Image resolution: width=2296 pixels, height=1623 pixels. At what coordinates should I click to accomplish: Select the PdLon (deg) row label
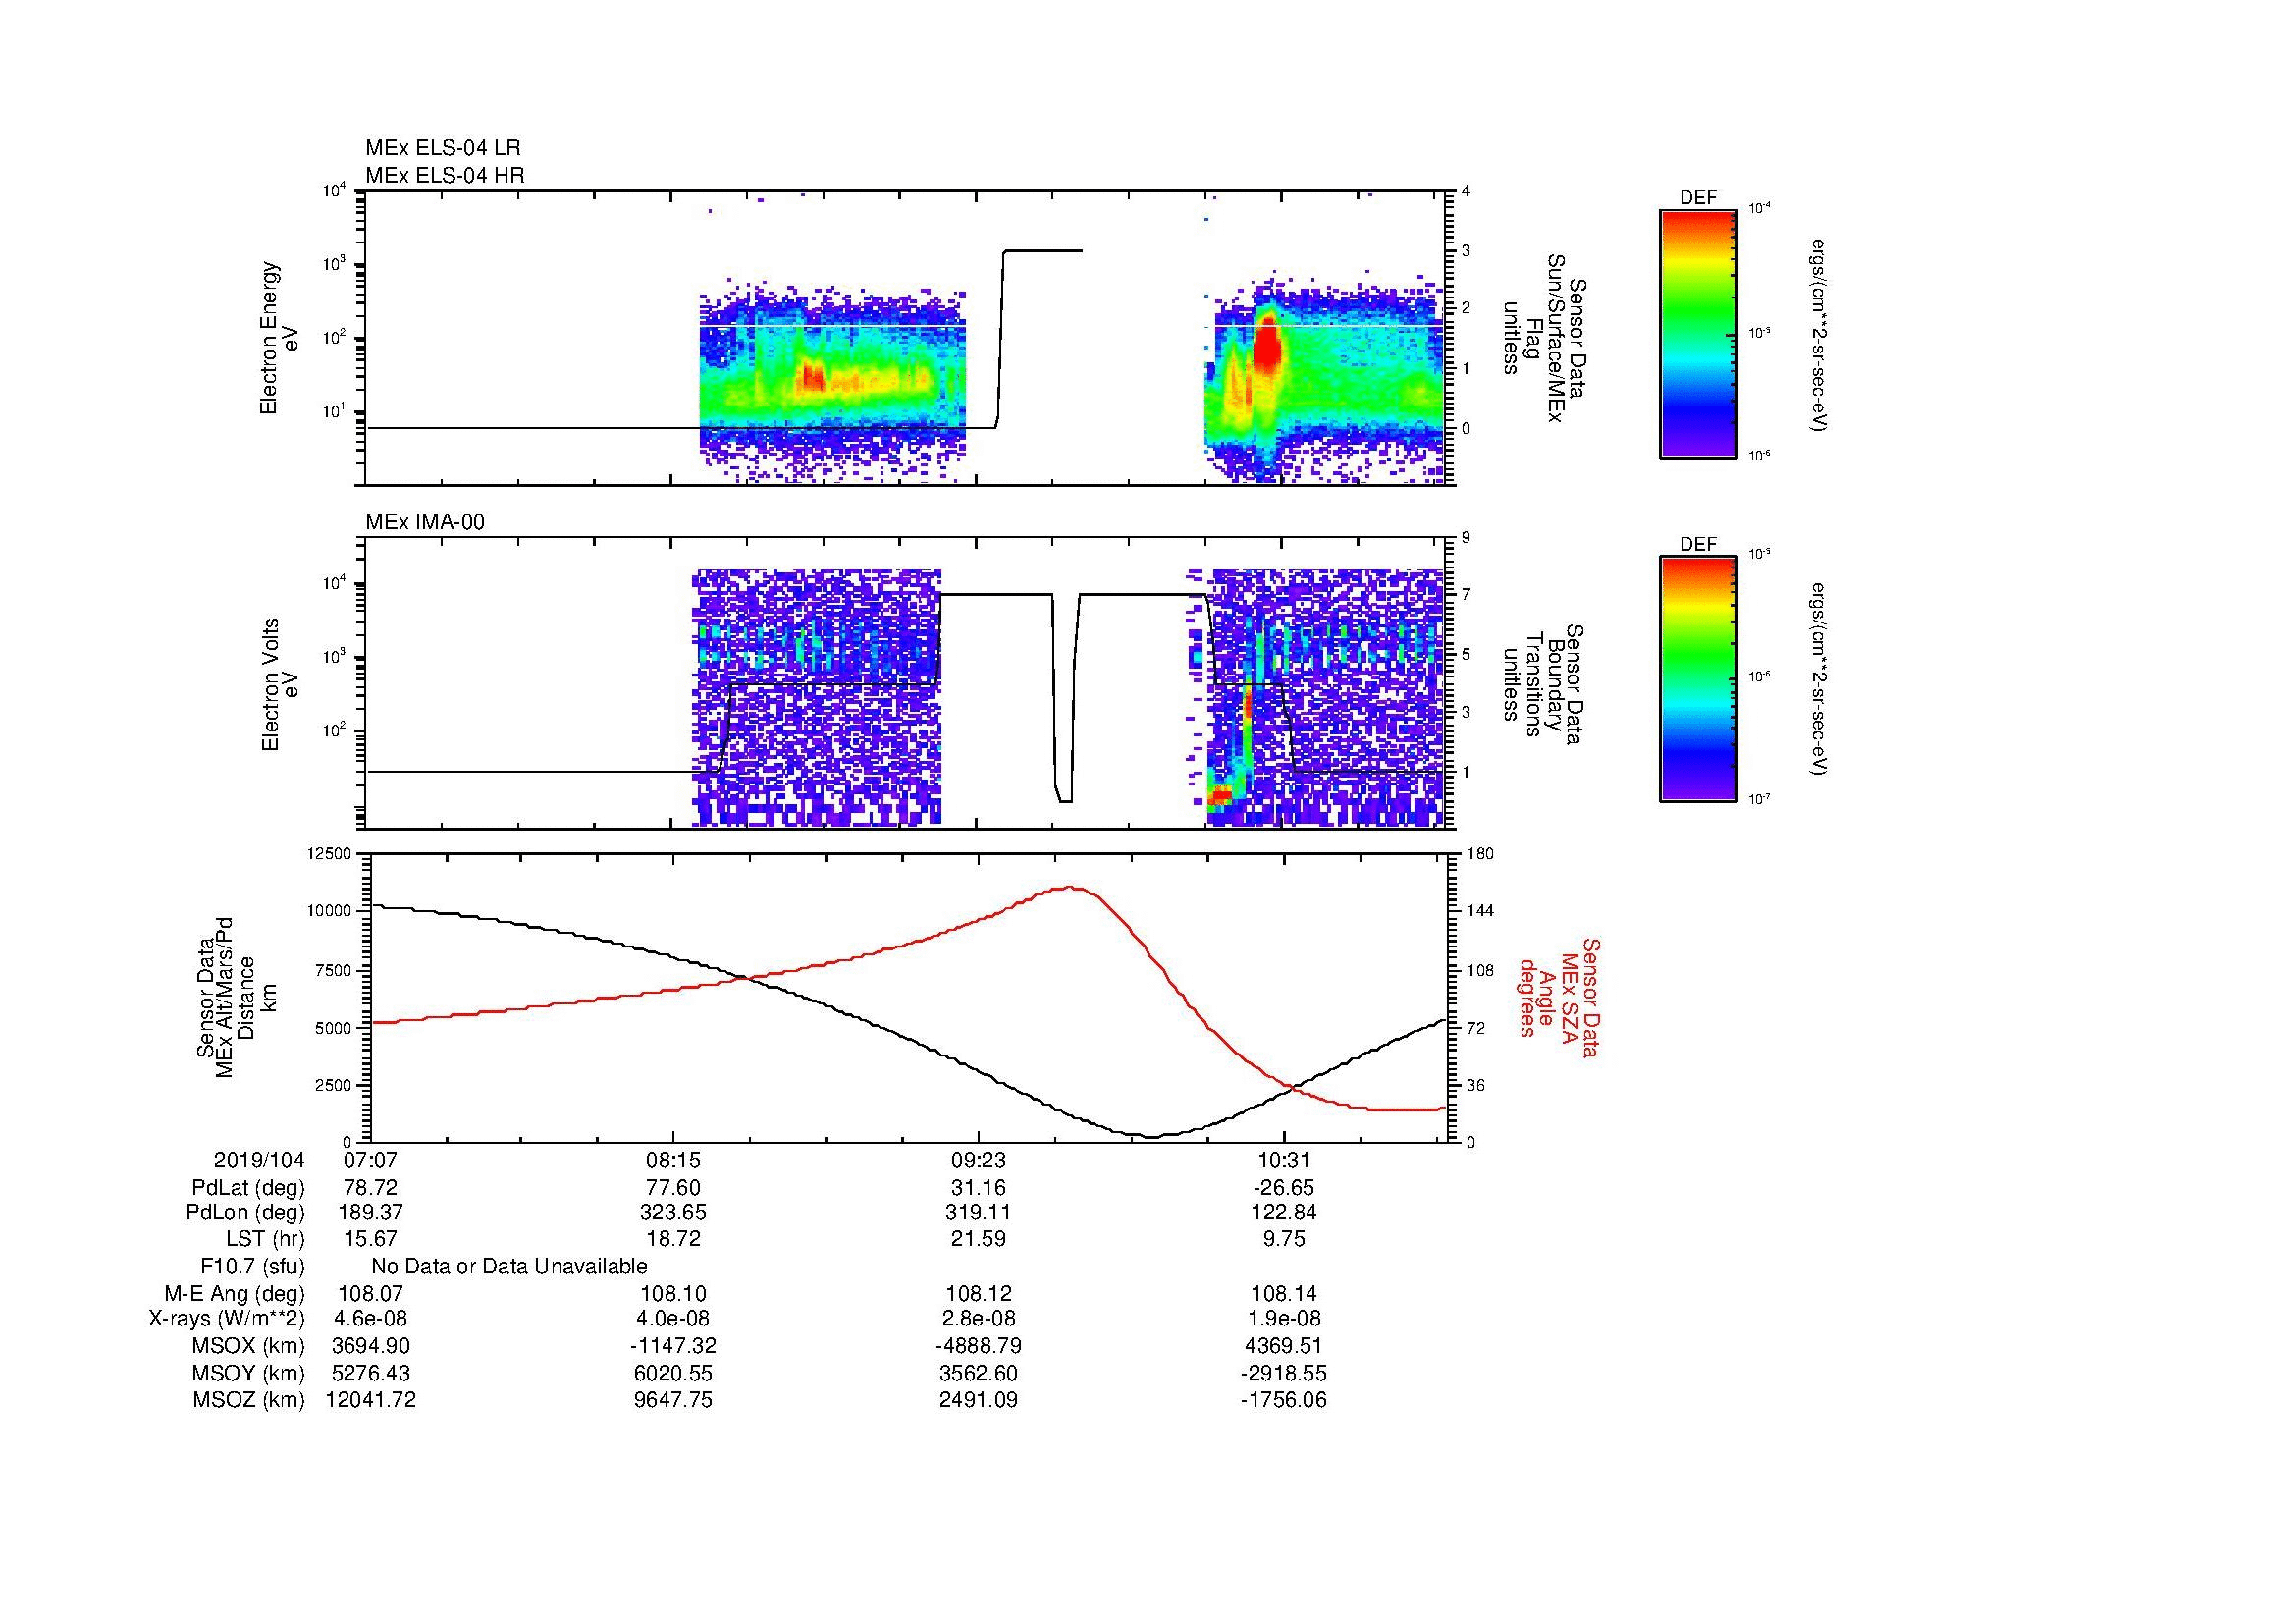click(x=245, y=1213)
